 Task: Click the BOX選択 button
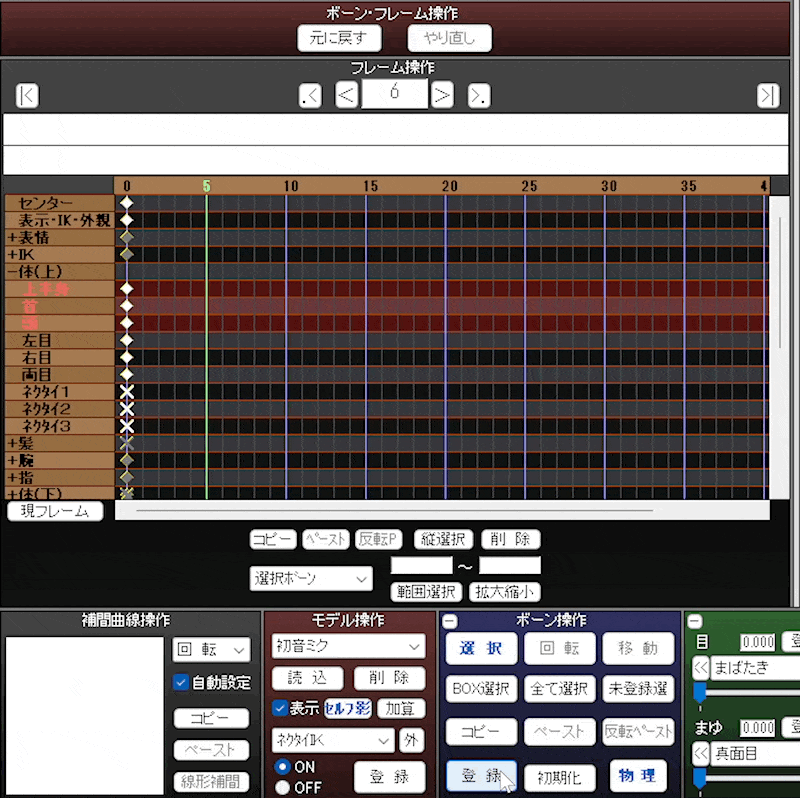click(x=481, y=689)
